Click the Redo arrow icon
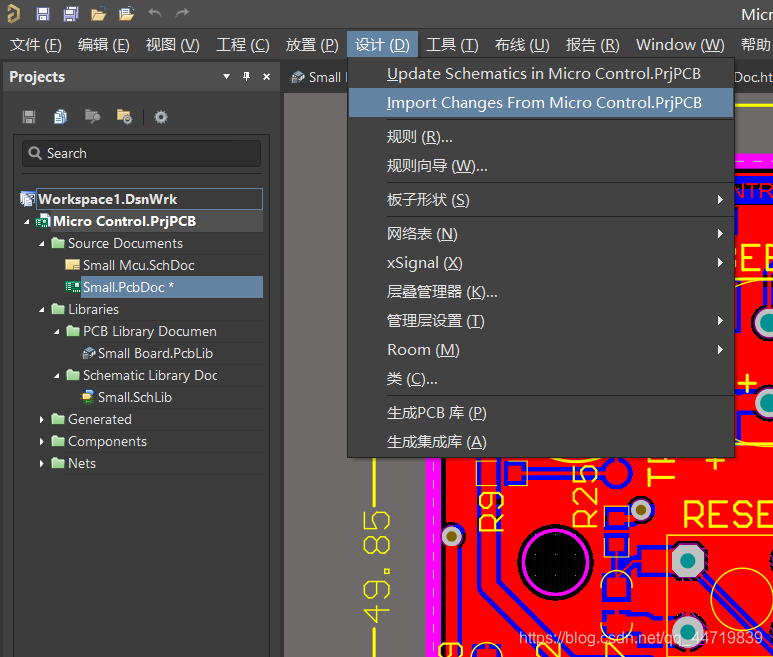This screenshot has width=773, height=657. 182,13
